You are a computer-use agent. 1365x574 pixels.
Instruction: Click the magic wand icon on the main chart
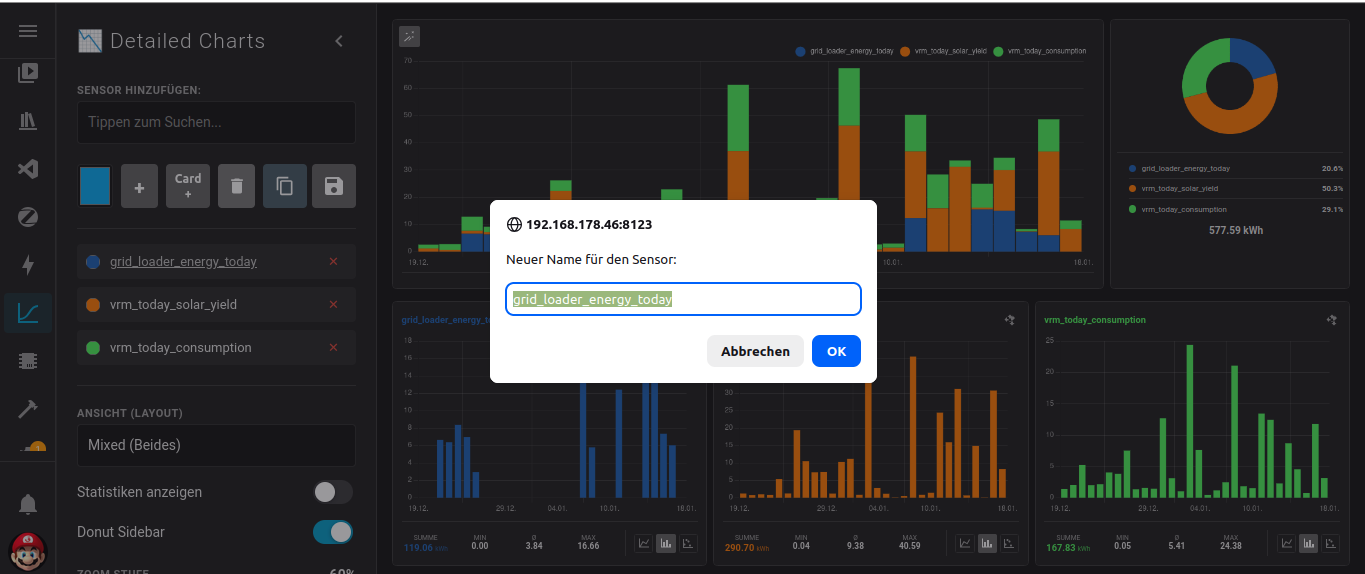point(409,36)
